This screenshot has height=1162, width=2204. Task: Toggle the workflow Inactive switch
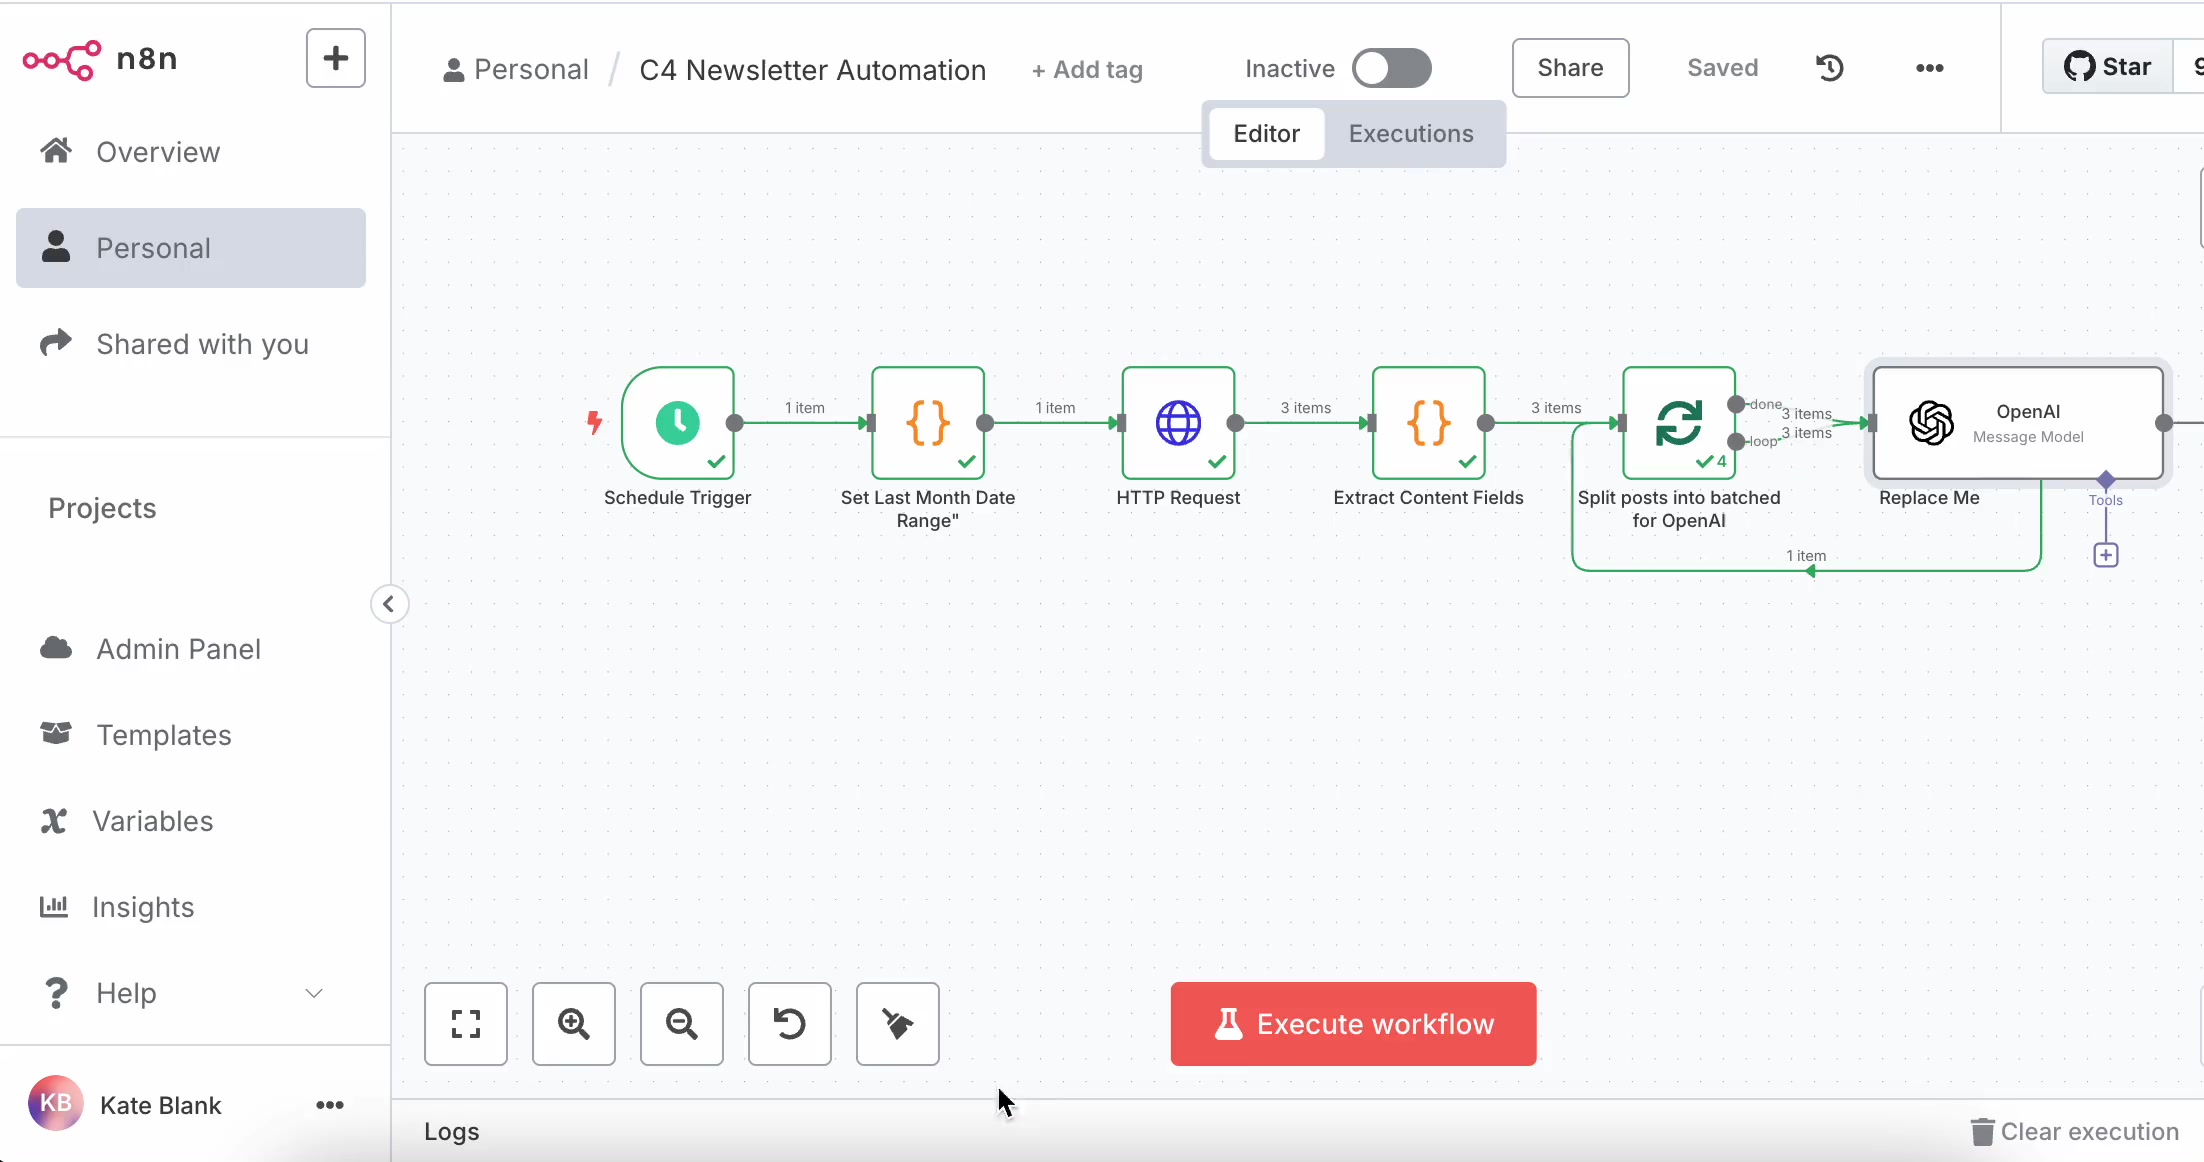pos(1391,68)
